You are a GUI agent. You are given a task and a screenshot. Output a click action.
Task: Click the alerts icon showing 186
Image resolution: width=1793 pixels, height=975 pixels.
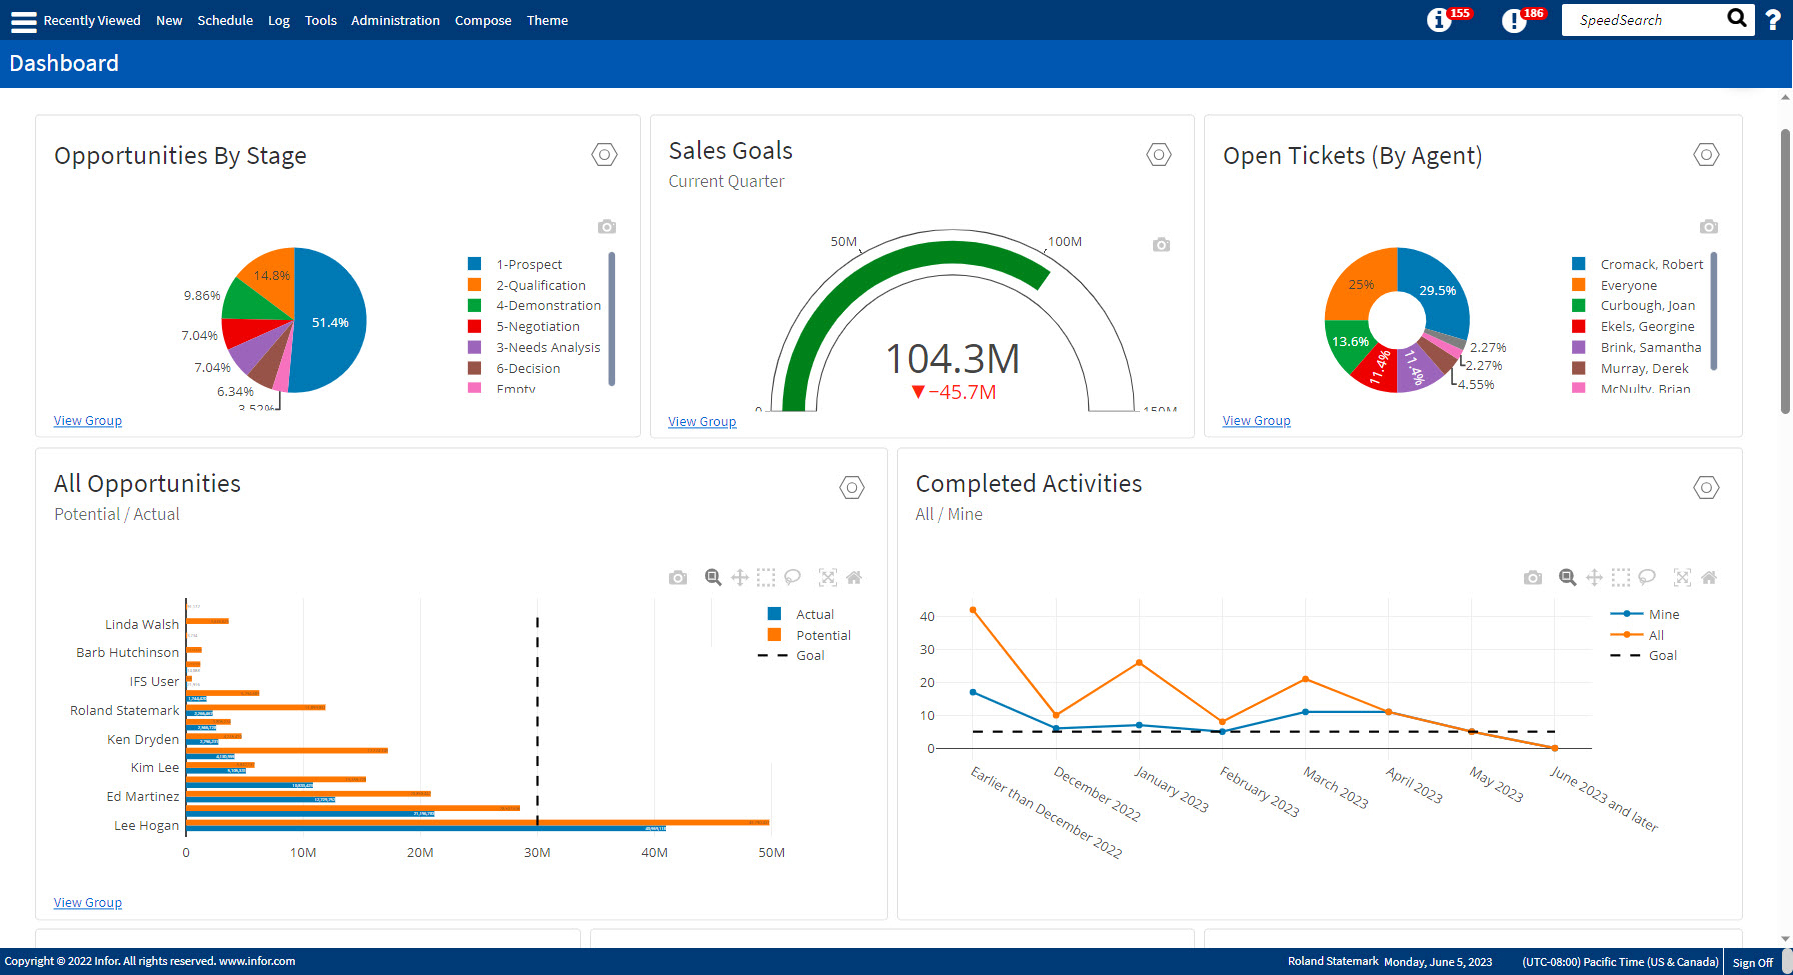tap(1512, 19)
